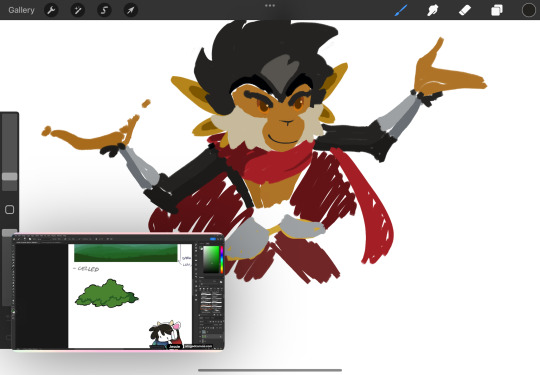Open the Adjustments magic wand menu
The width and height of the screenshot is (540, 375).
coord(78,10)
